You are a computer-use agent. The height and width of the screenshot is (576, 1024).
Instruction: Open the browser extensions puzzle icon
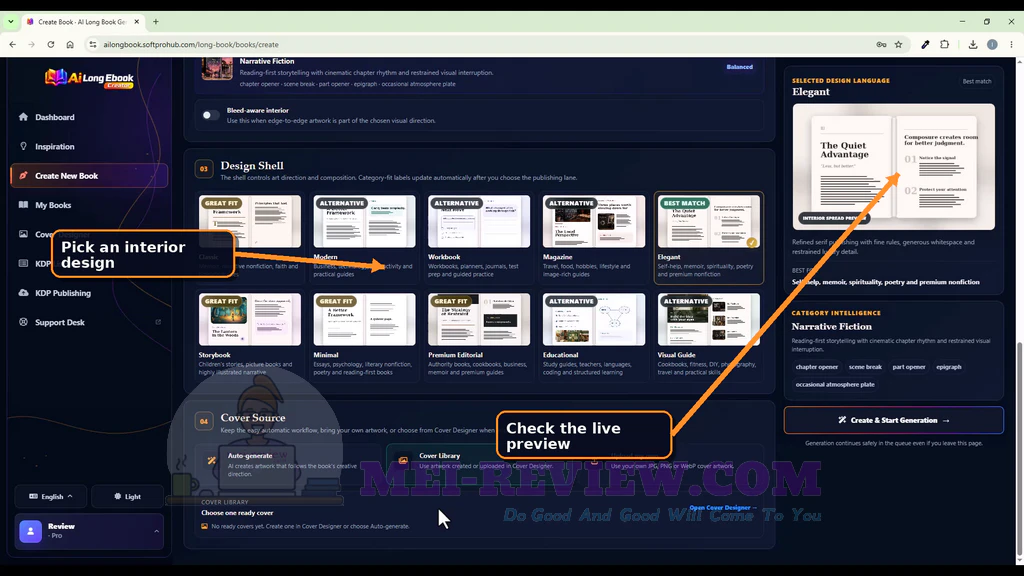[x=944, y=44]
